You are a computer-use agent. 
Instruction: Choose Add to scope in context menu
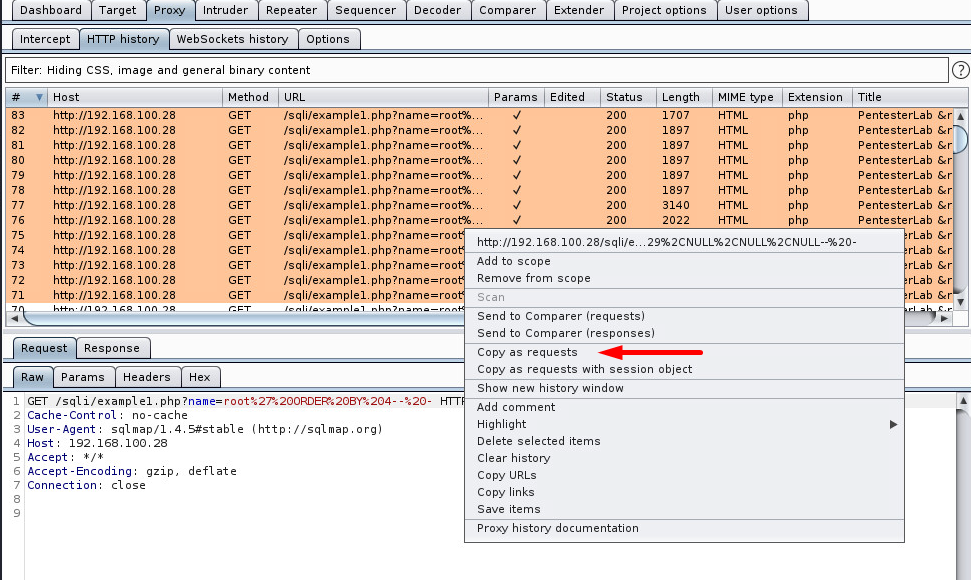[684, 261]
